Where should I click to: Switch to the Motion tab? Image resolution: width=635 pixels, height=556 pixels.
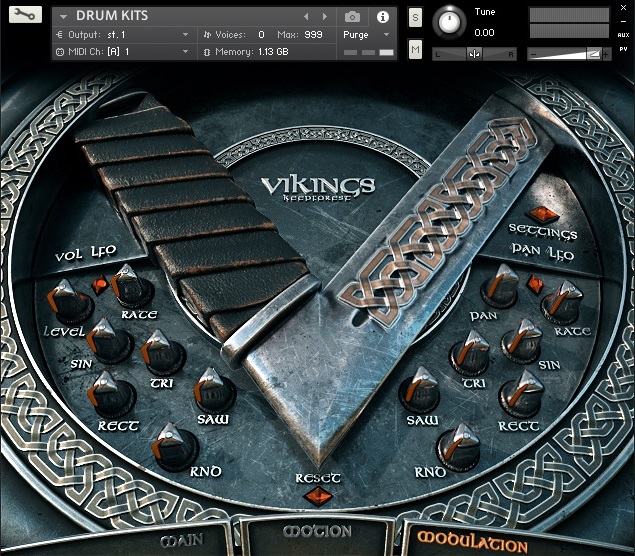point(317,532)
